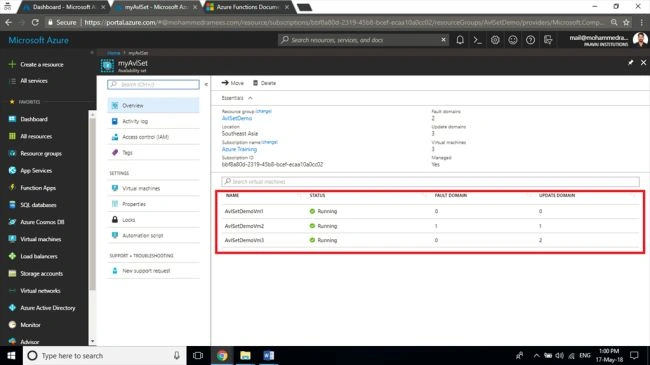Image resolution: width=650 pixels, height=365 pixels.
Task: Click the feedback smiley icon
Action: (513, 40)
